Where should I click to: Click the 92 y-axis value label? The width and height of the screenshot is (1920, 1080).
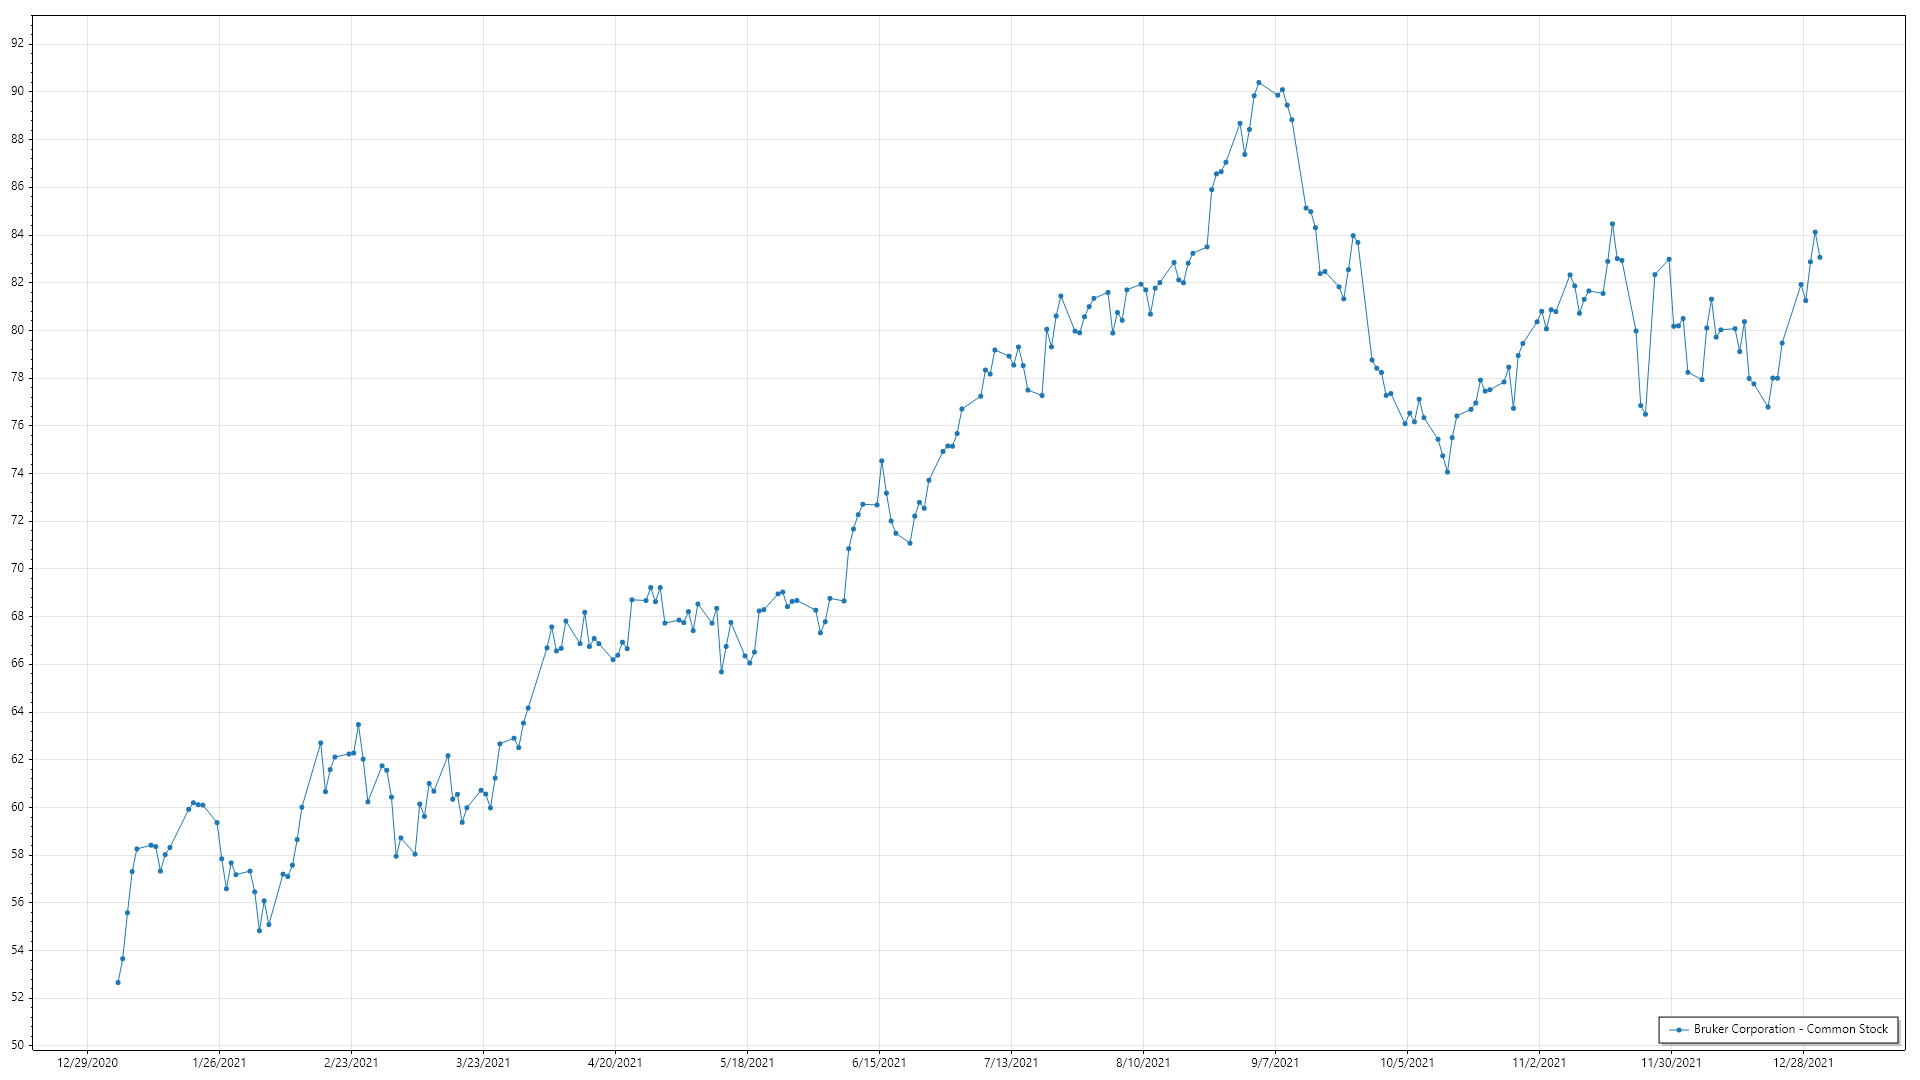click(18, 44)
